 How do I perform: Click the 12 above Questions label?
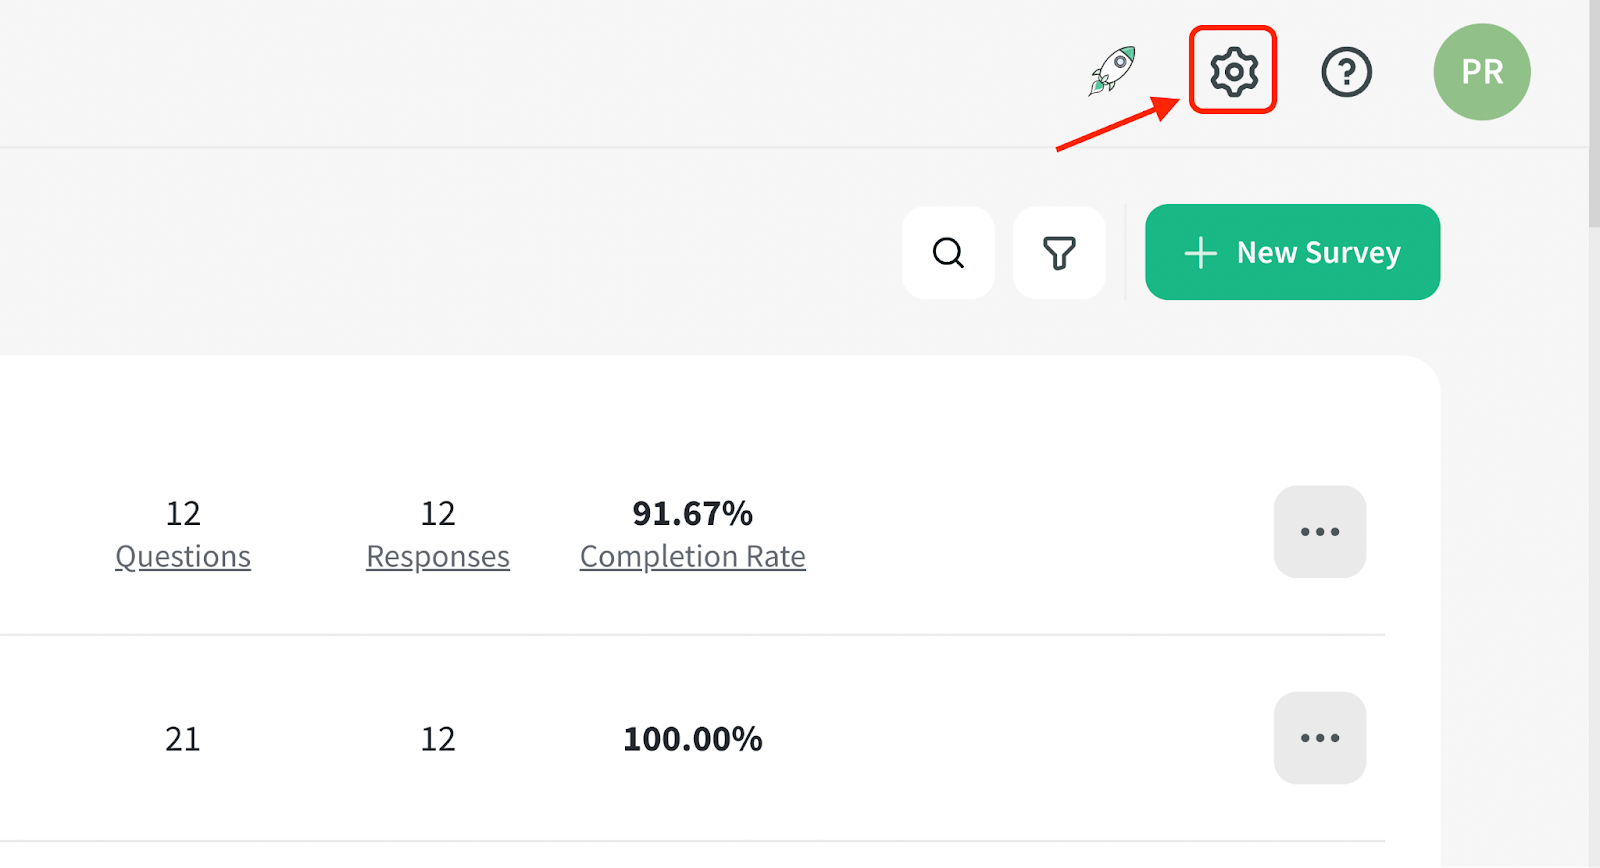point(183,513)
